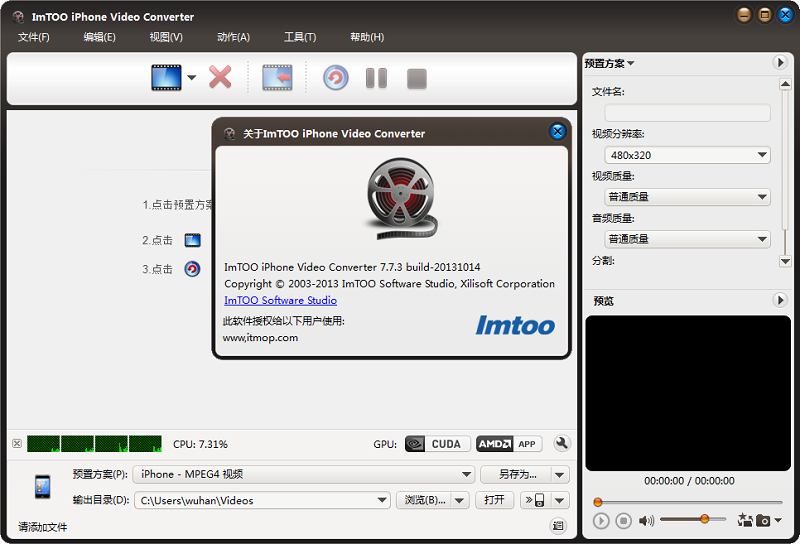Open the arrow next to device transfer
Image resolution: width=800 pixels, height=544 pixels.
[560, 500]
